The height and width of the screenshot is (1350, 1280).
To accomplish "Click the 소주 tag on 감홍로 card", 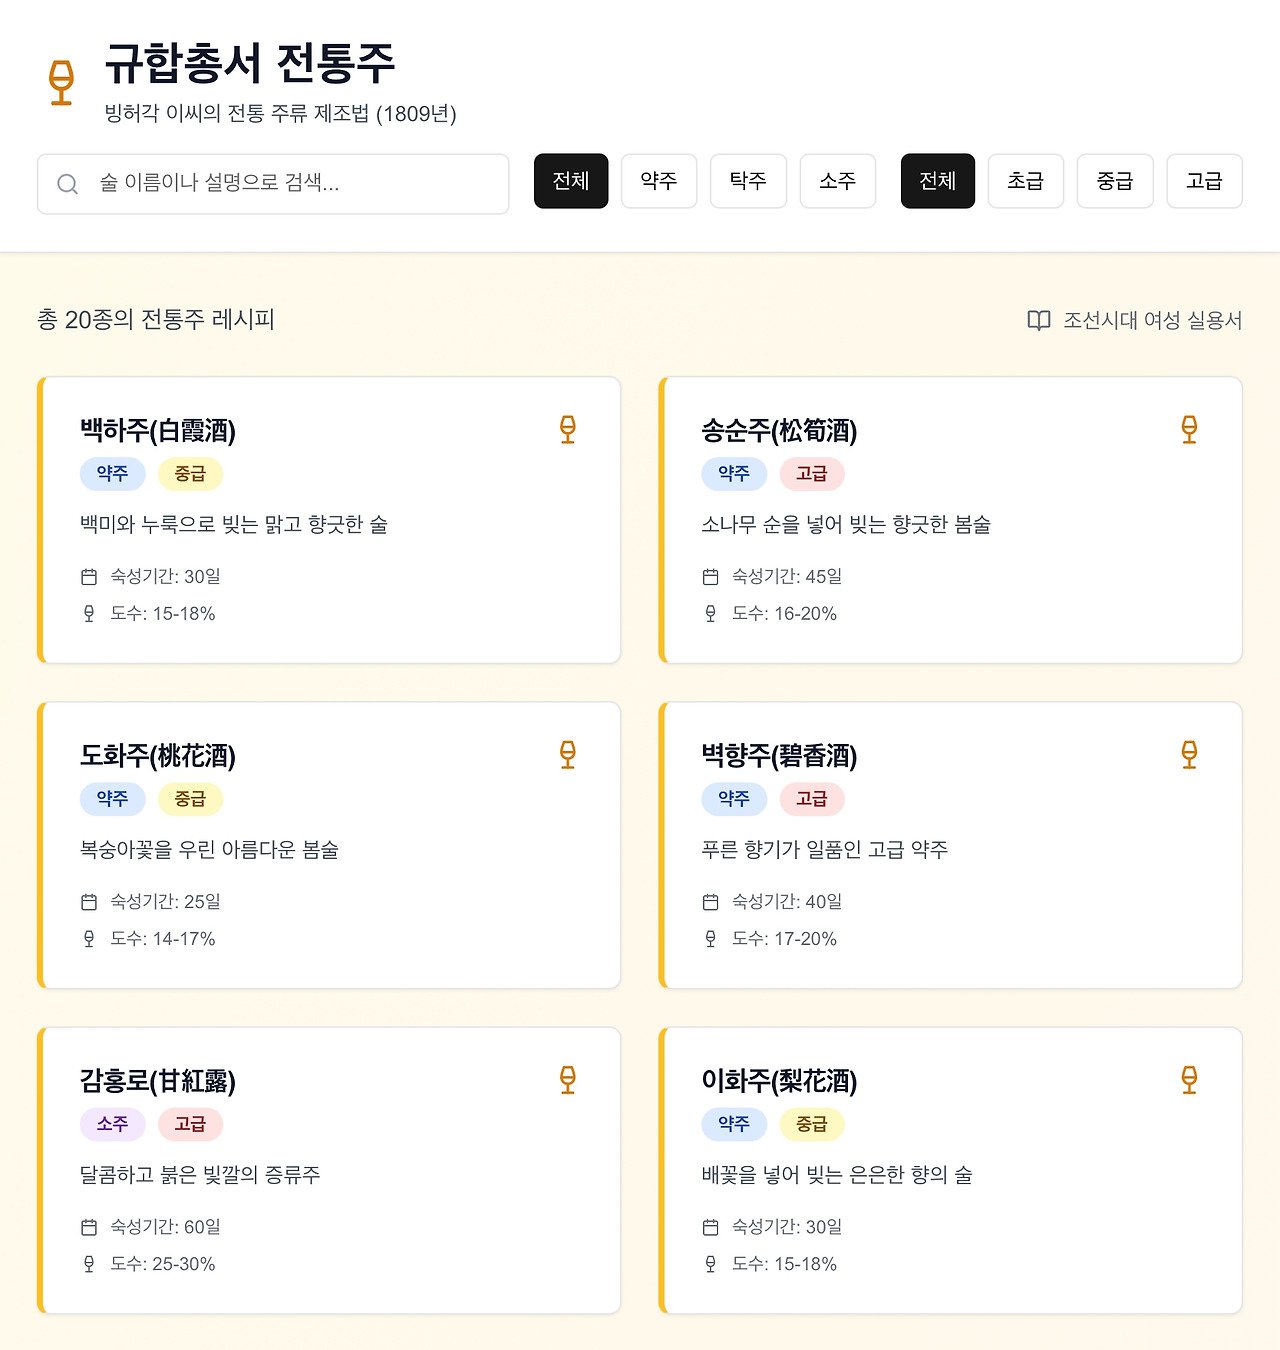I will coord(112,1124).
